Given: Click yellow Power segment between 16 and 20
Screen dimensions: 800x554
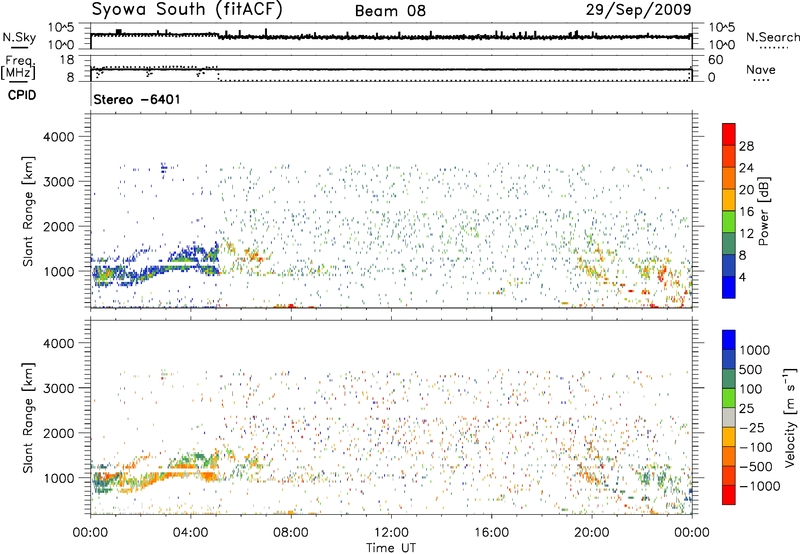Looking at the screenshot, I should [729, 200].
